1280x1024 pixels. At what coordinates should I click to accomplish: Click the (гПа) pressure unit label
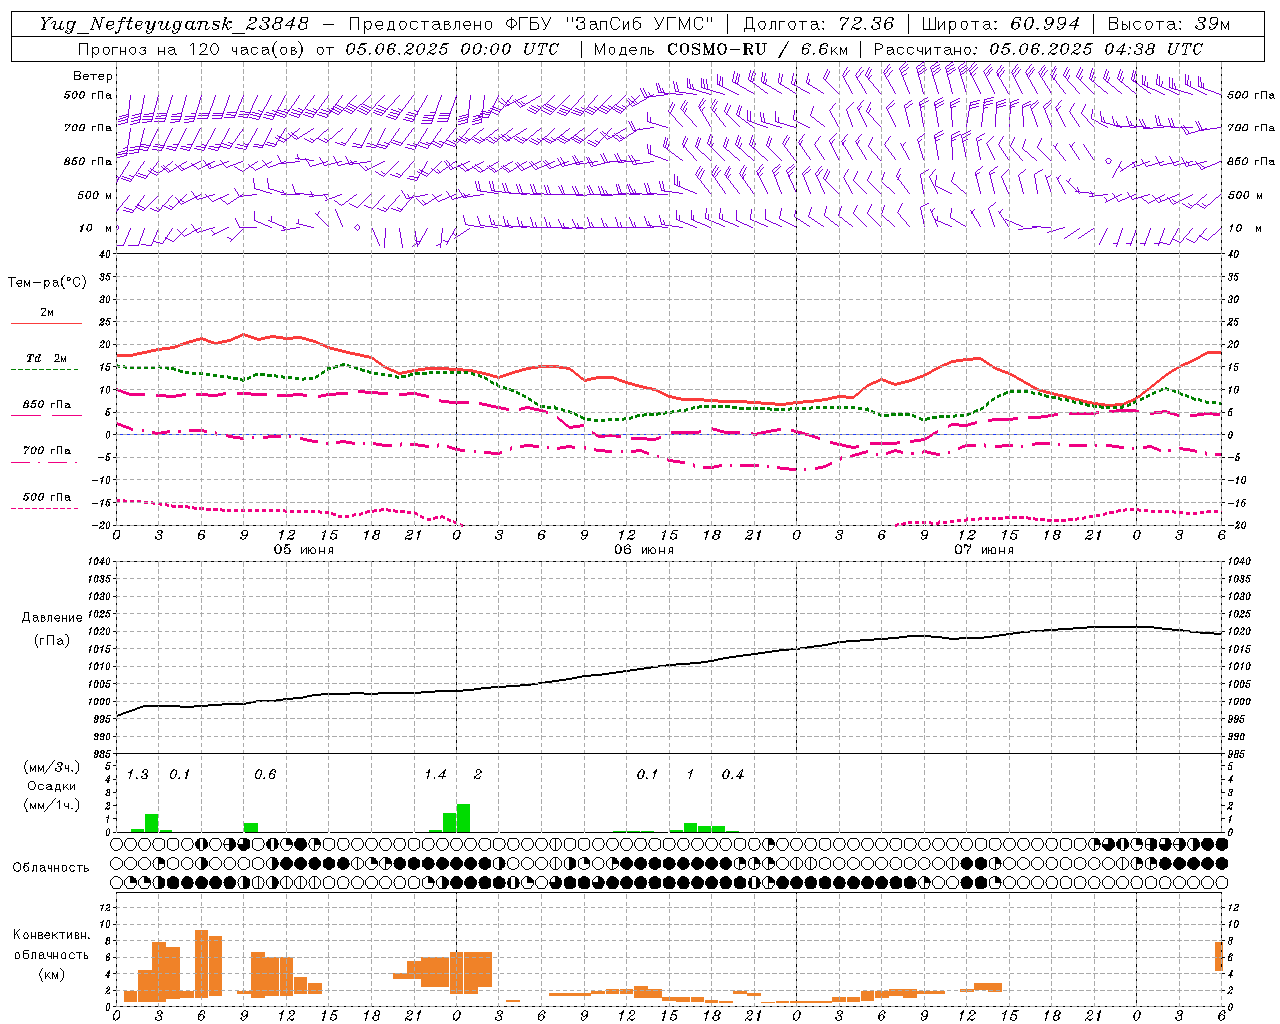click(x=52, y=641)
